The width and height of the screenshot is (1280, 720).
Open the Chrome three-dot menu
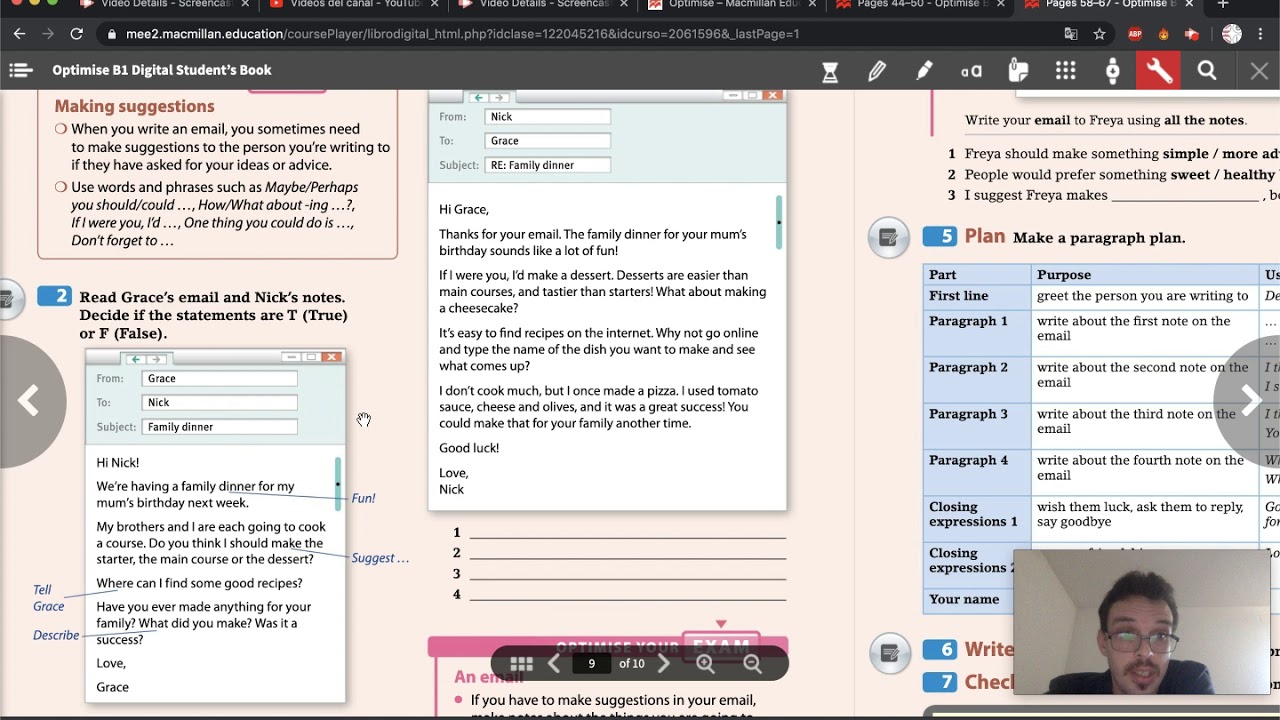pyautogui.click(x=1260, y=34)
